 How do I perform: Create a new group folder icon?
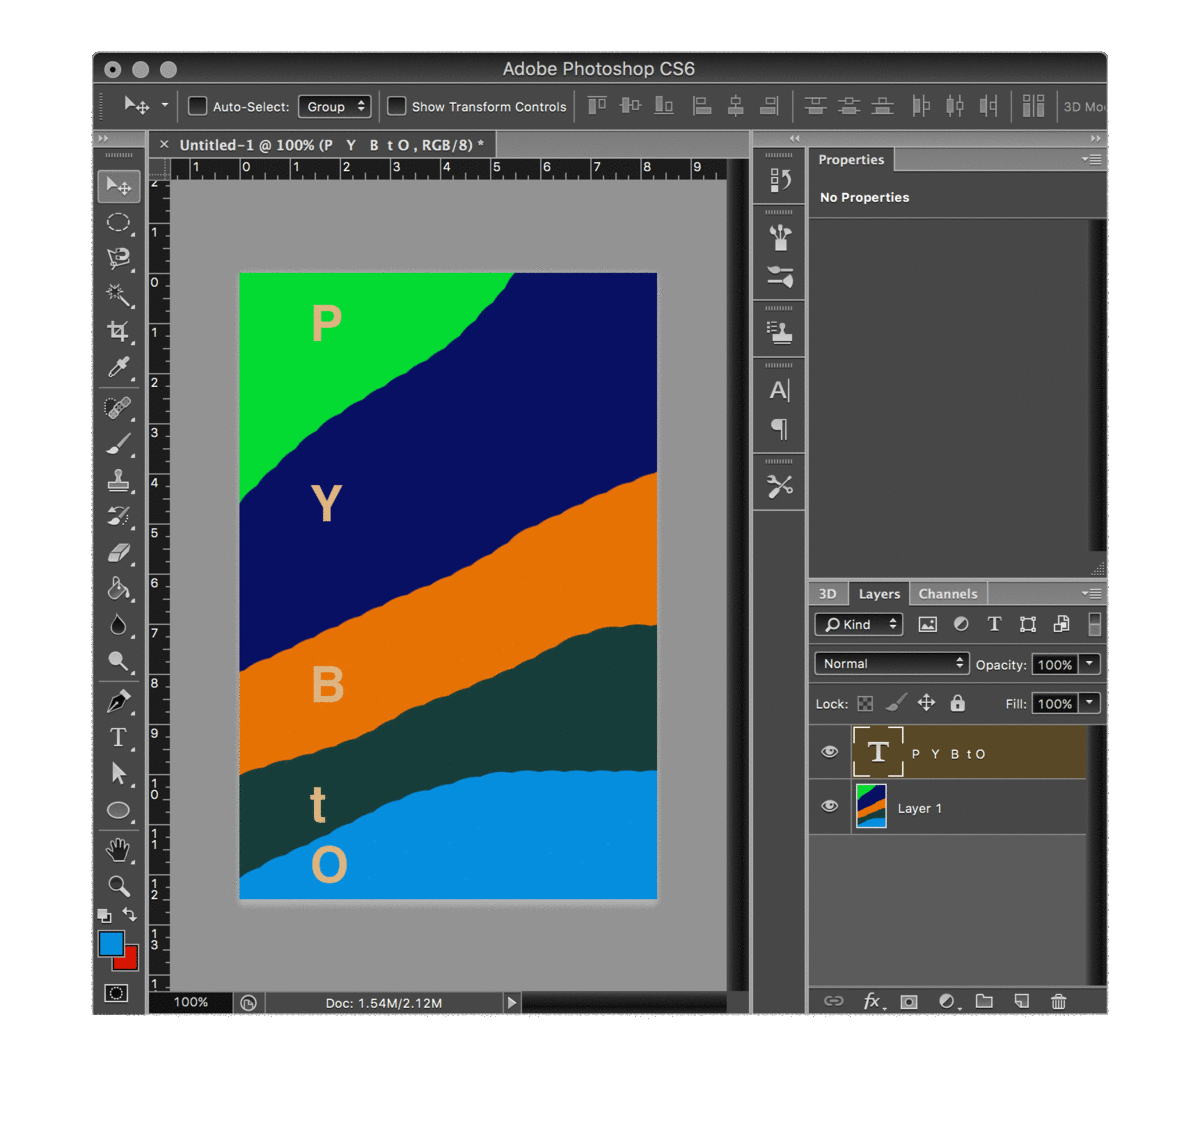pos(985,1001)
